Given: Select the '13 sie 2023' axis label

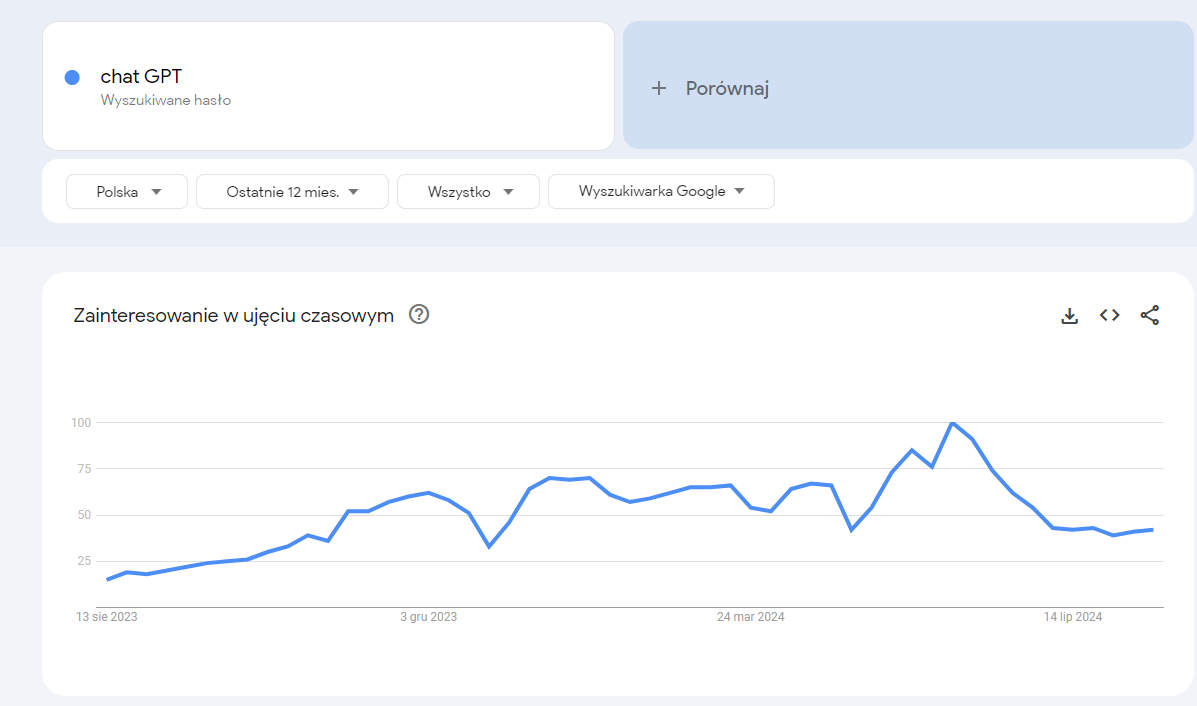Looking at the screenshot, I should (108, 617).
